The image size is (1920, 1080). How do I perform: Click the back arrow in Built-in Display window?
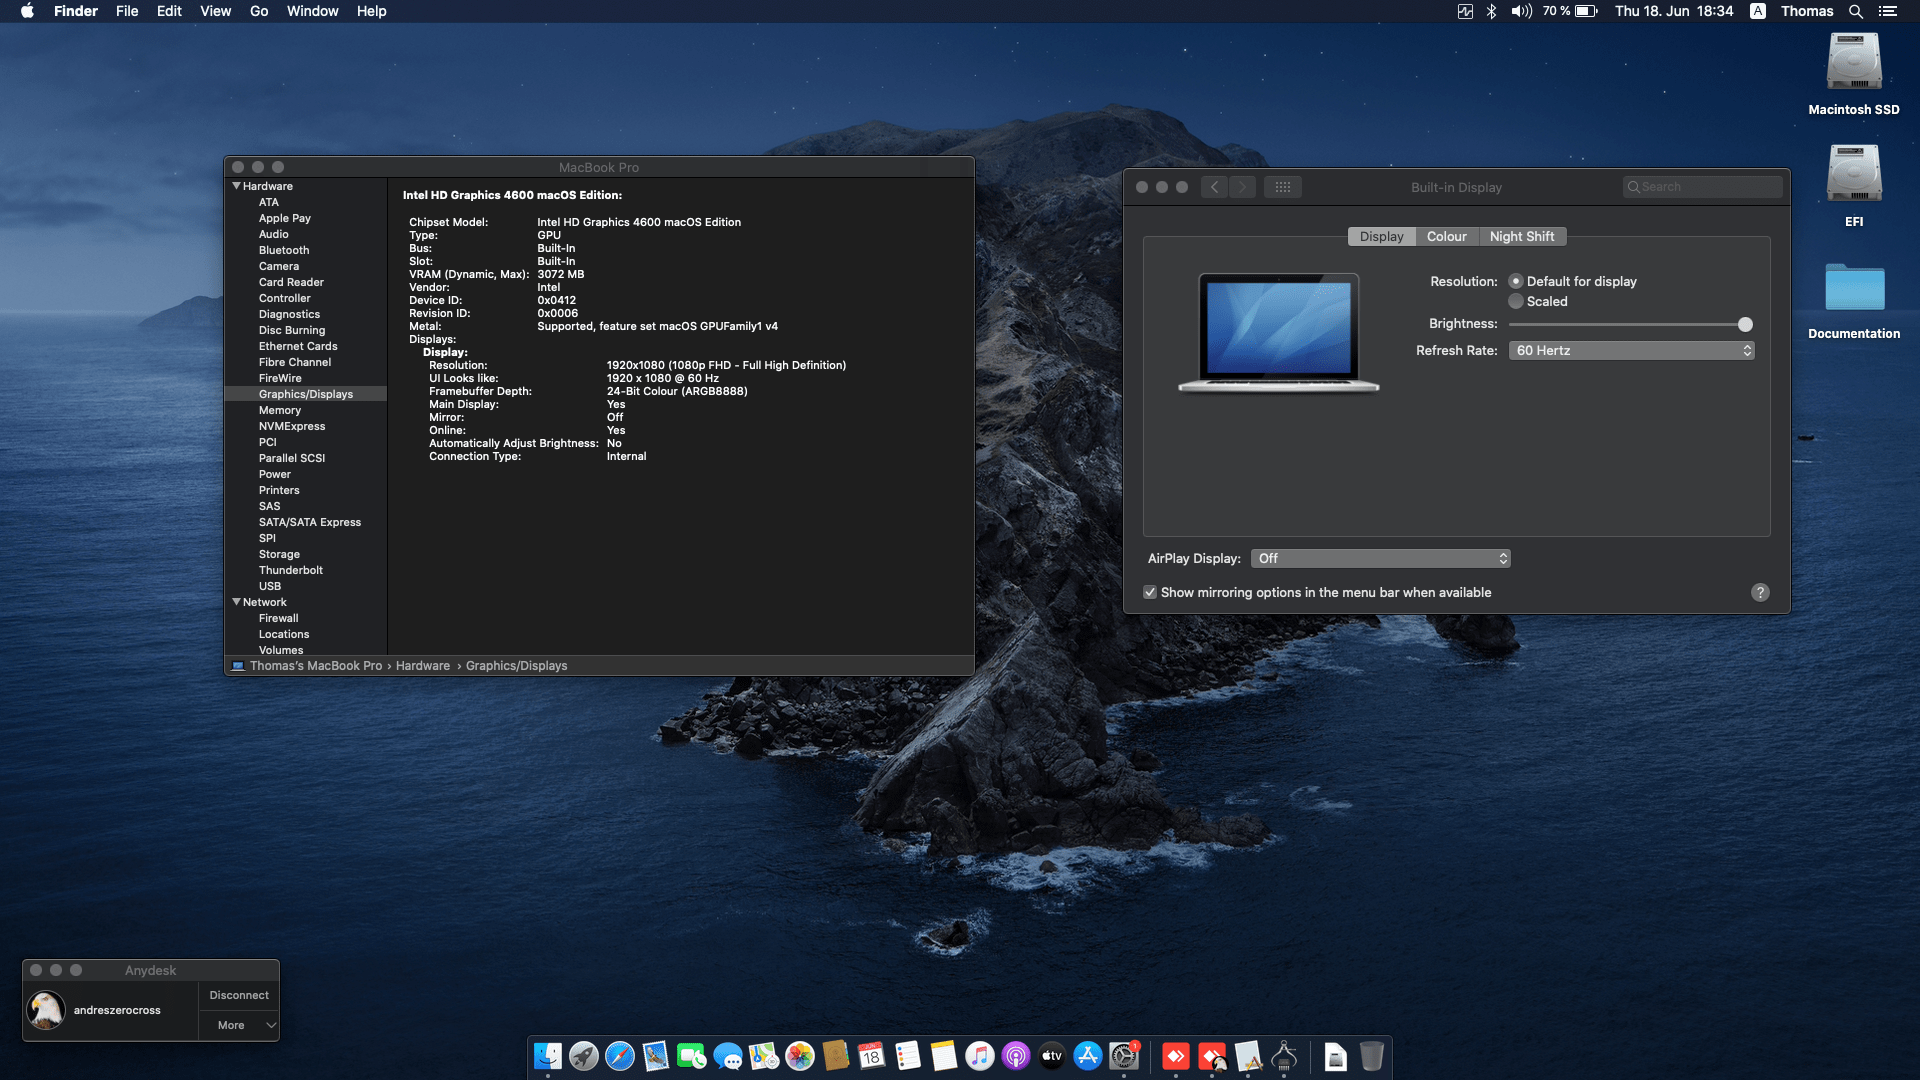(x=1214, y=187)
